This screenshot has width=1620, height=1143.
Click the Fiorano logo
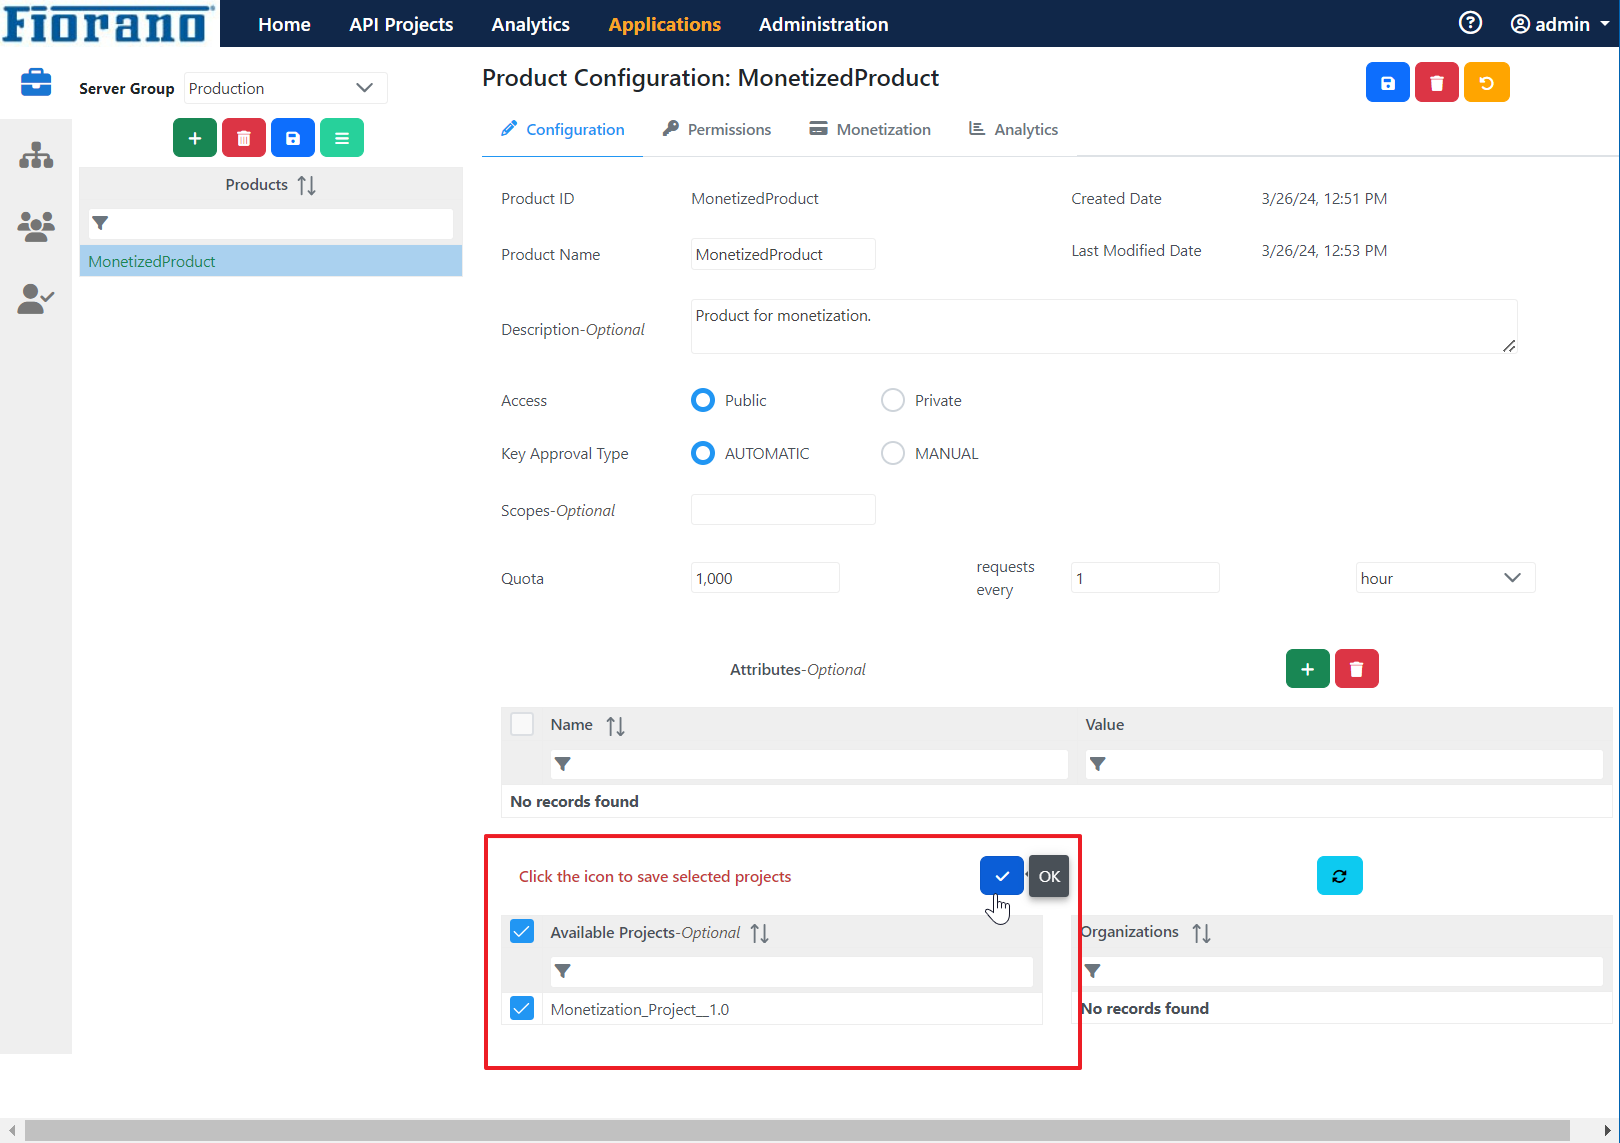click(109, 23)
